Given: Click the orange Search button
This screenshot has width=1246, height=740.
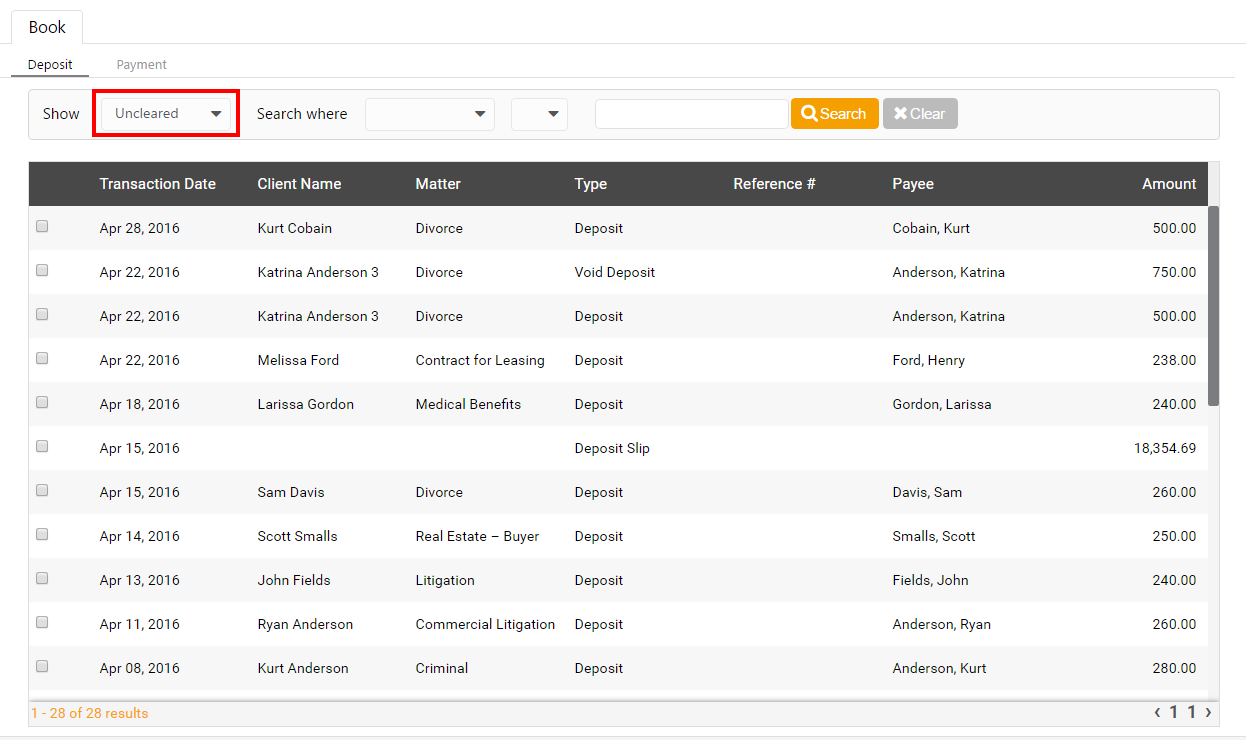Looking at the screenshot, I should point(834,114).
